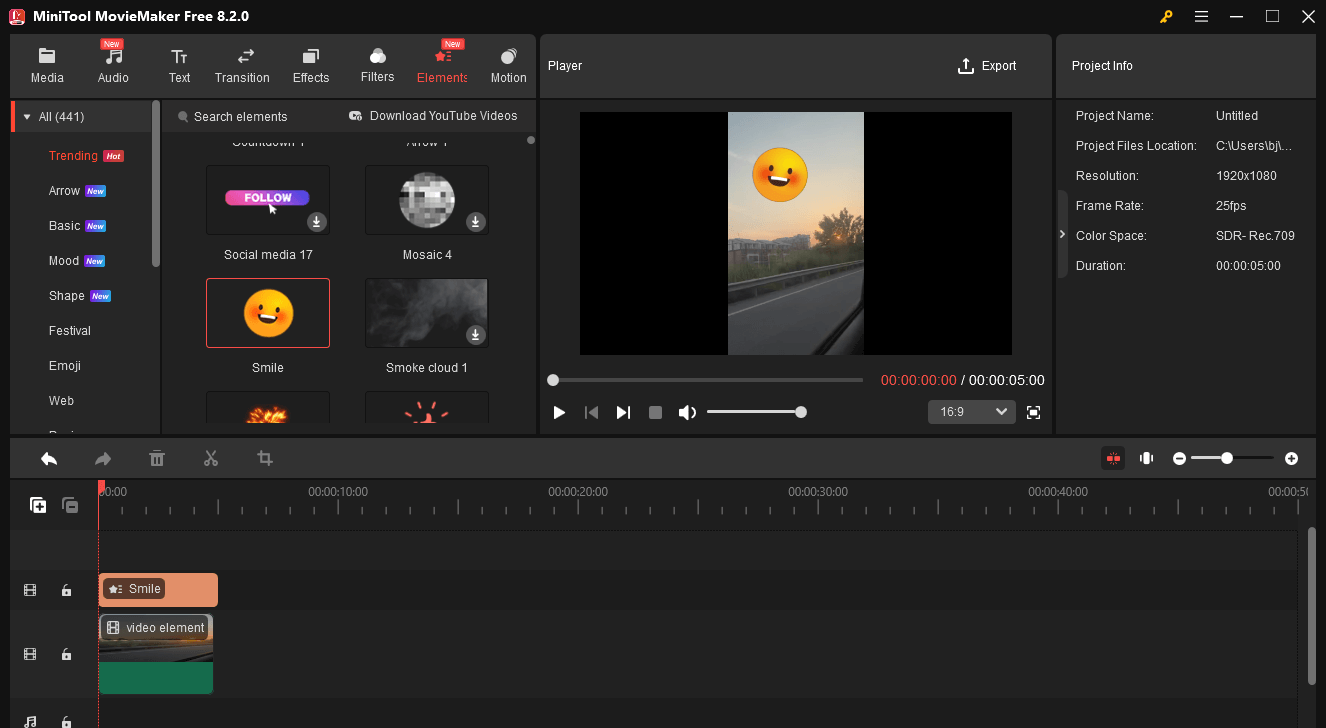
Task: Select the Mosaic 4 thumbnail
Action: tap(427, 200)
